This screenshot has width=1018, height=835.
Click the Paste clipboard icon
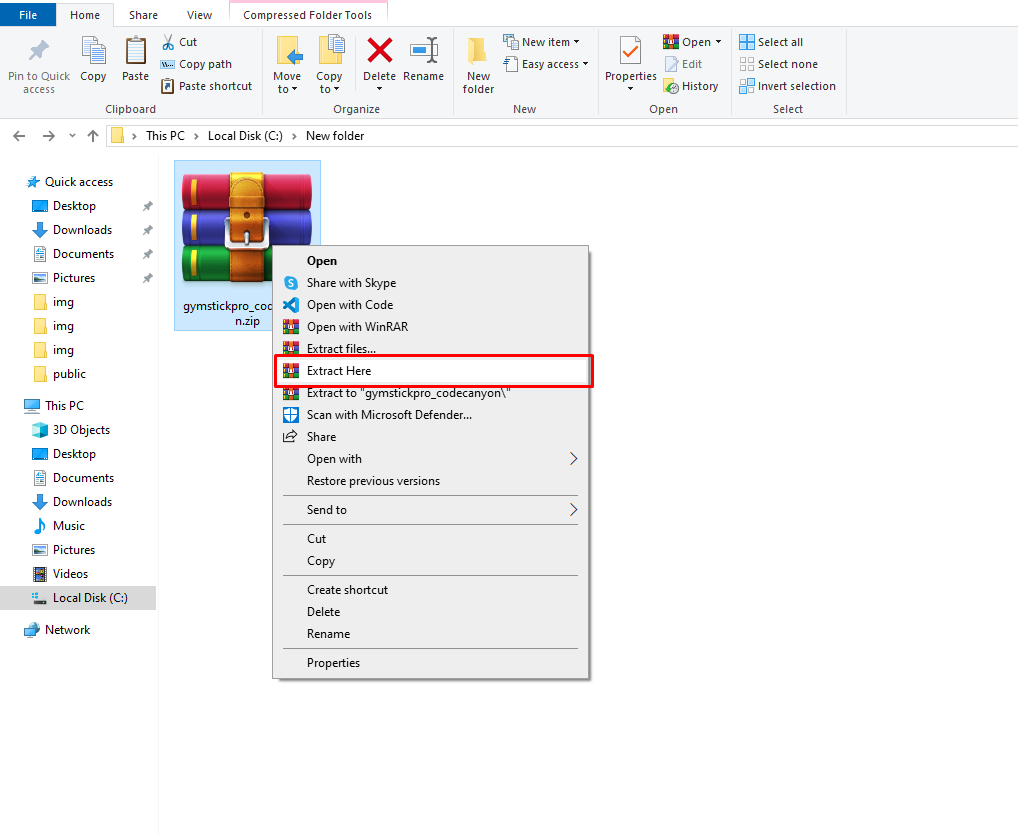pos(135,52)
